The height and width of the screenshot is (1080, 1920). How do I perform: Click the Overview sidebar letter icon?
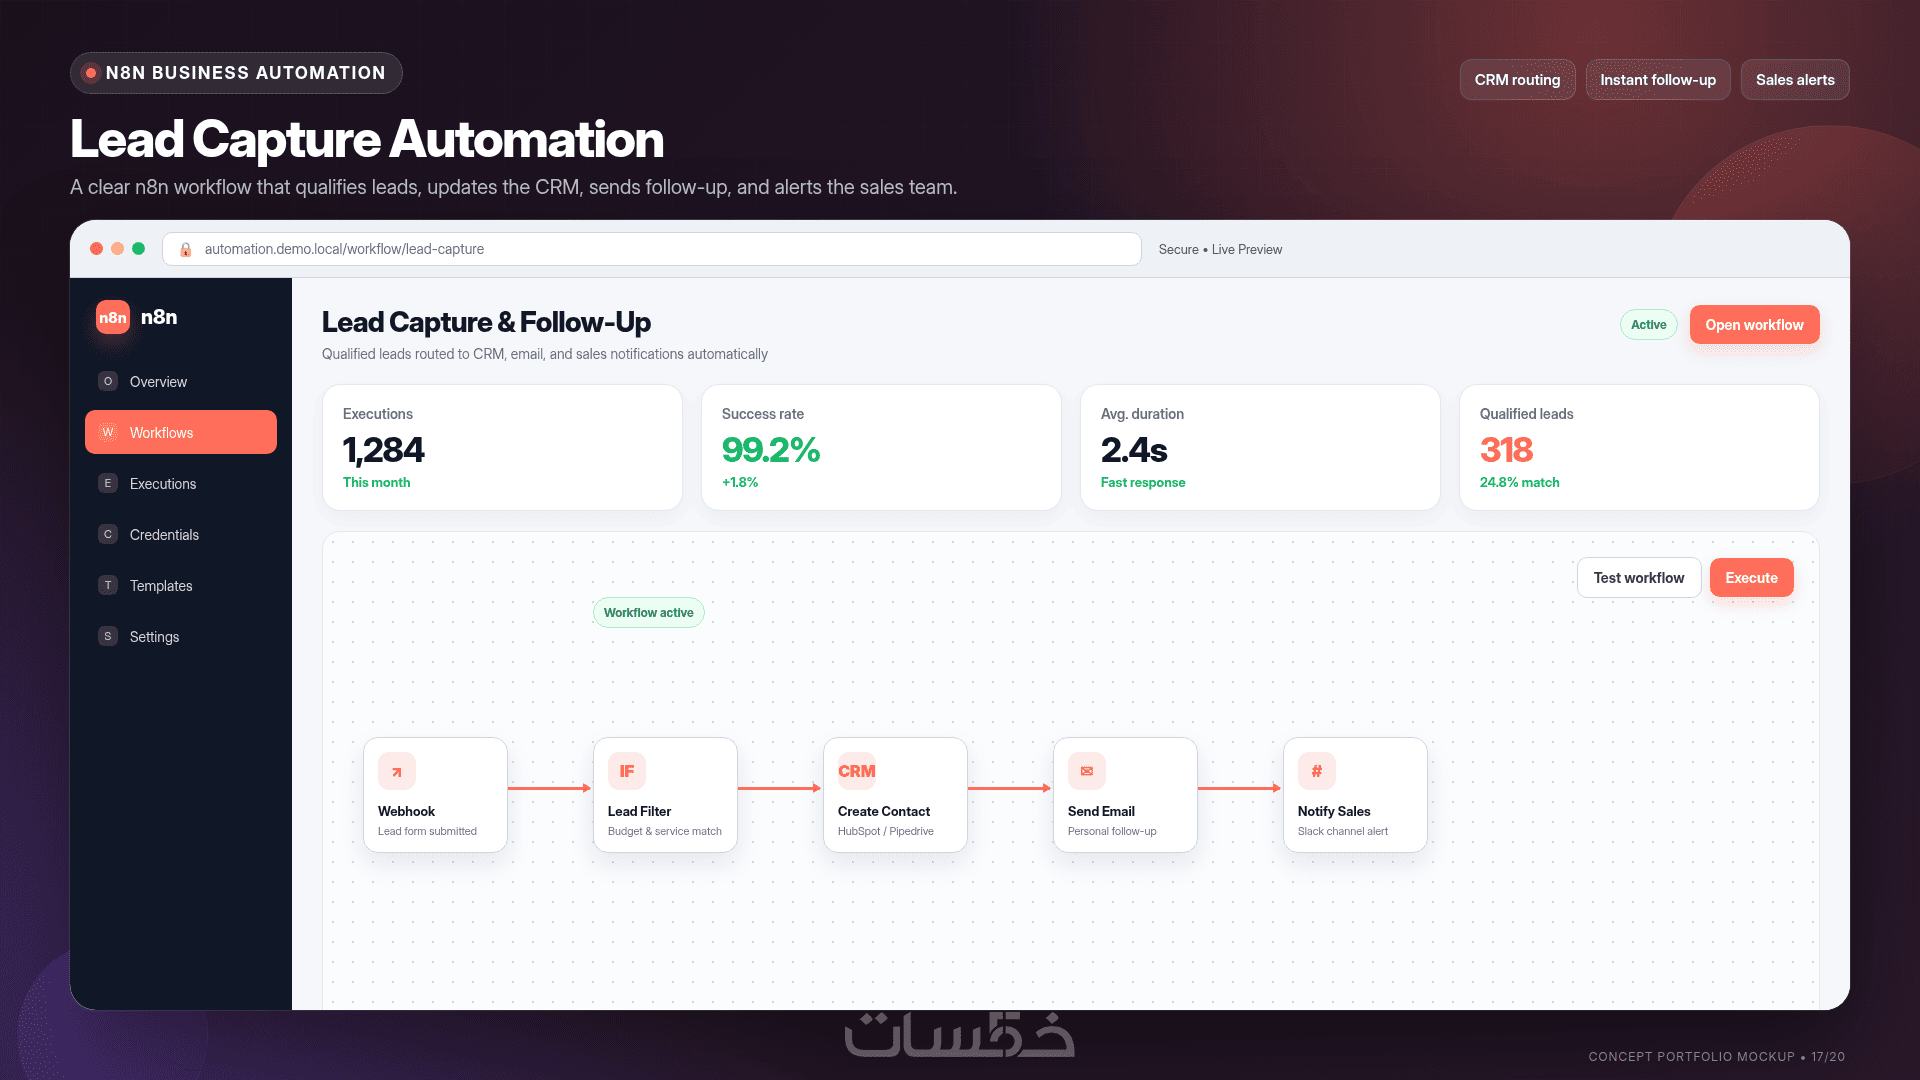pos(108,381)
